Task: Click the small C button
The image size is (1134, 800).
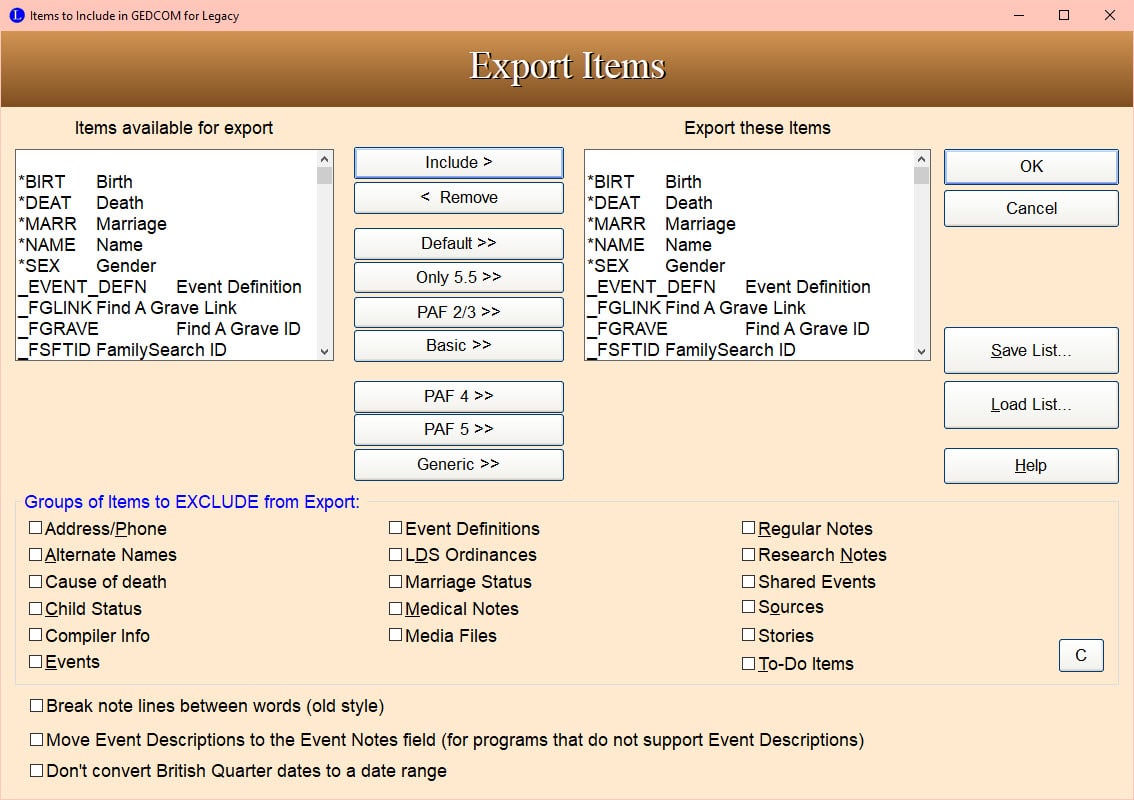Action: pos(1080,656)
